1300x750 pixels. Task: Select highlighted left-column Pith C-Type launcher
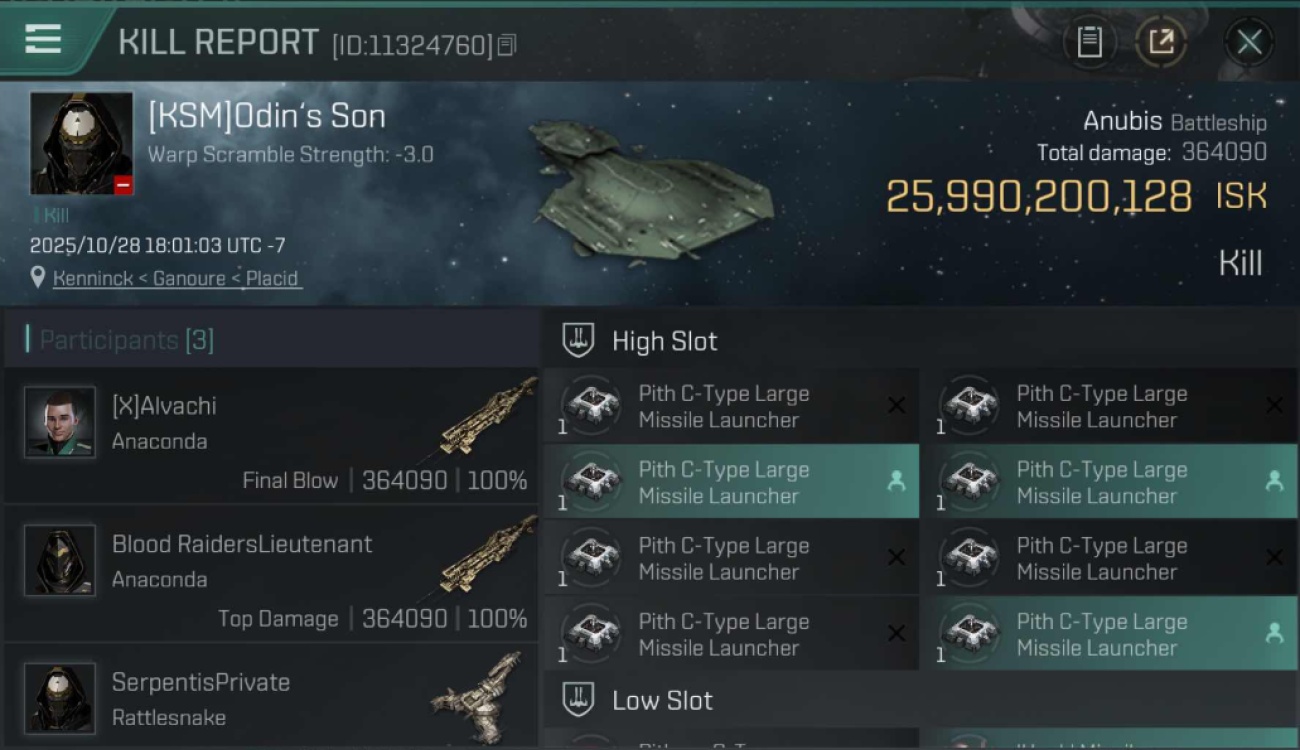(x=730, y=482)
